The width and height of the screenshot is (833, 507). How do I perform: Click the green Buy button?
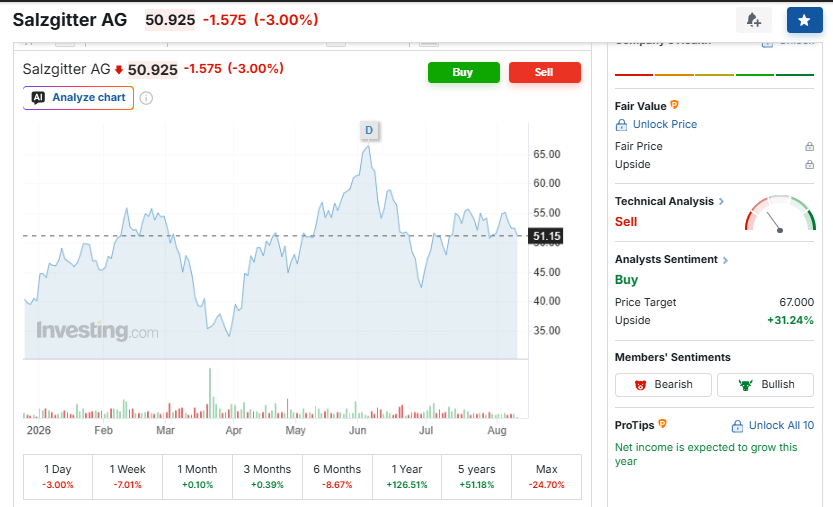(x=464, y=72)
